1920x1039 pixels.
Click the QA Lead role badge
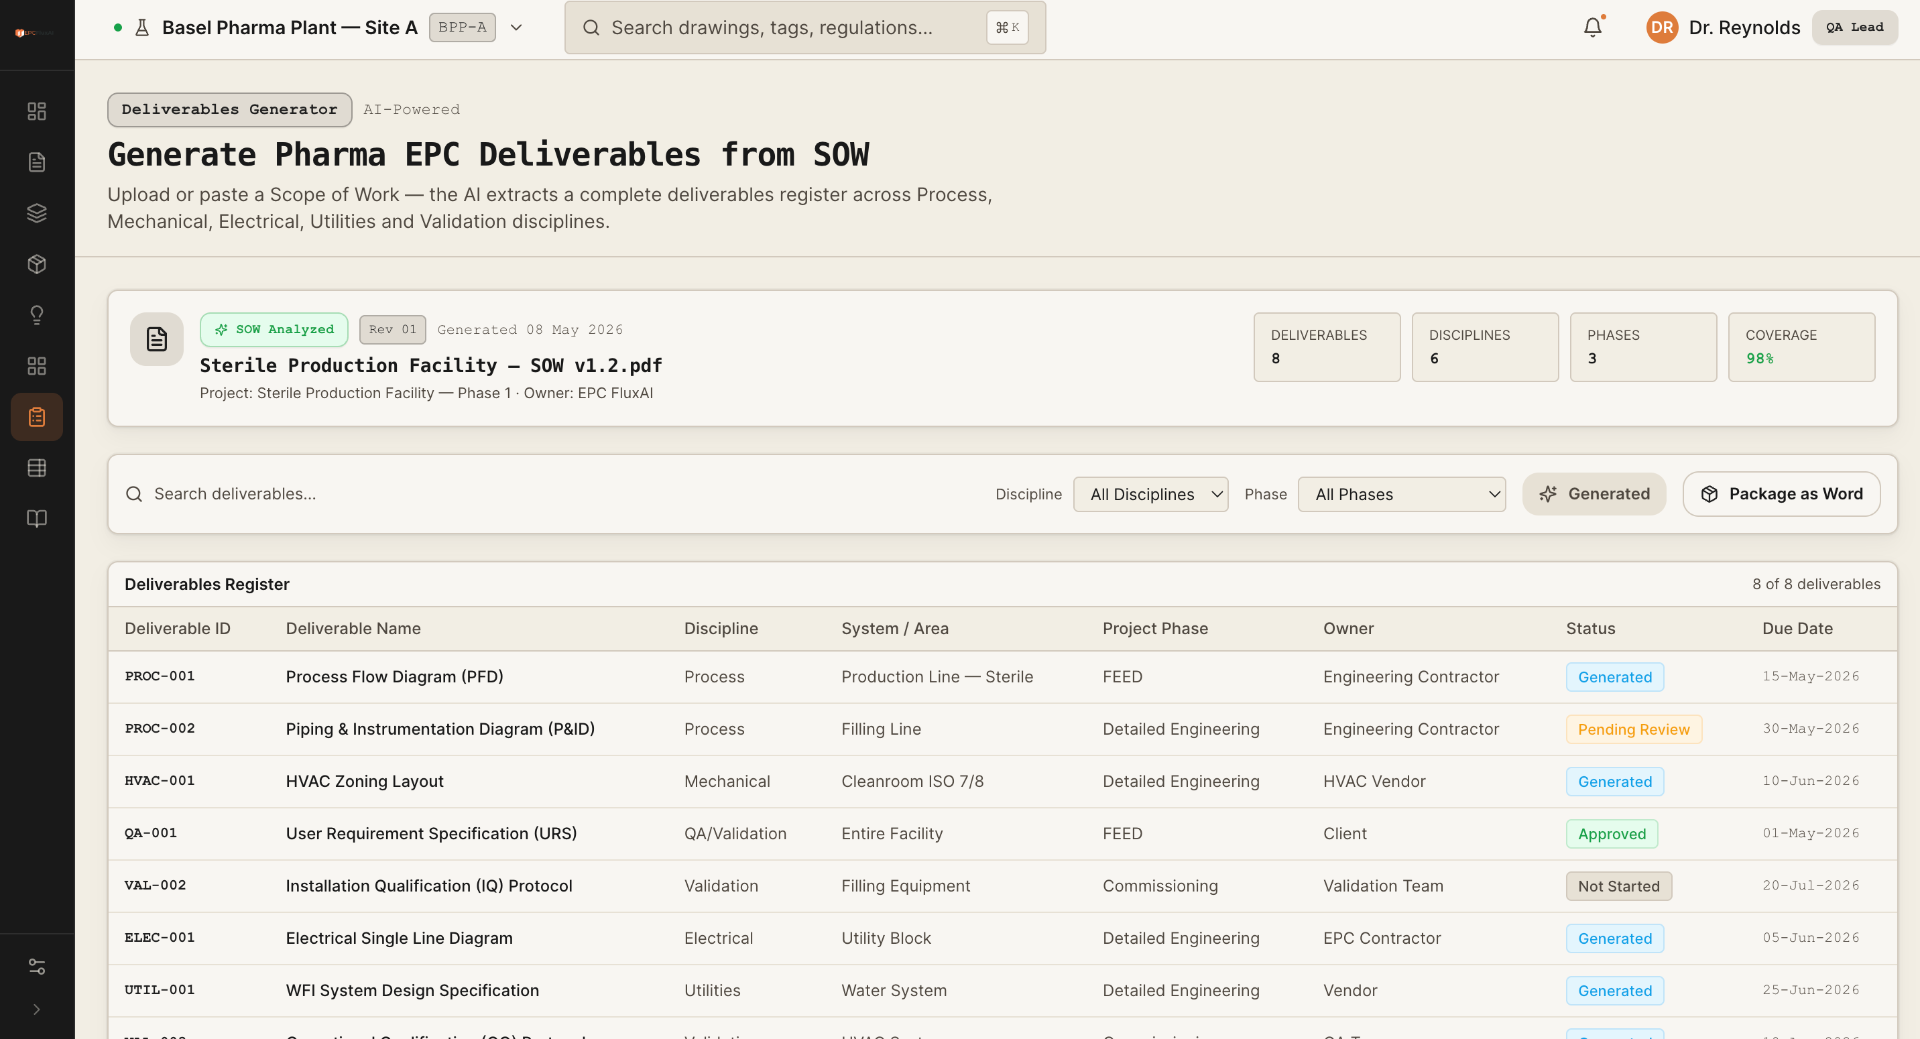(1855, 28)
